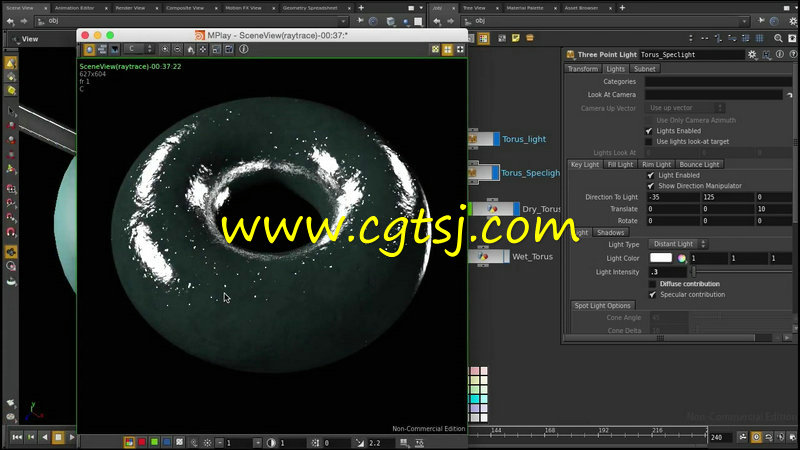Stop playback with the highlighted stop button

click(58, 437)
